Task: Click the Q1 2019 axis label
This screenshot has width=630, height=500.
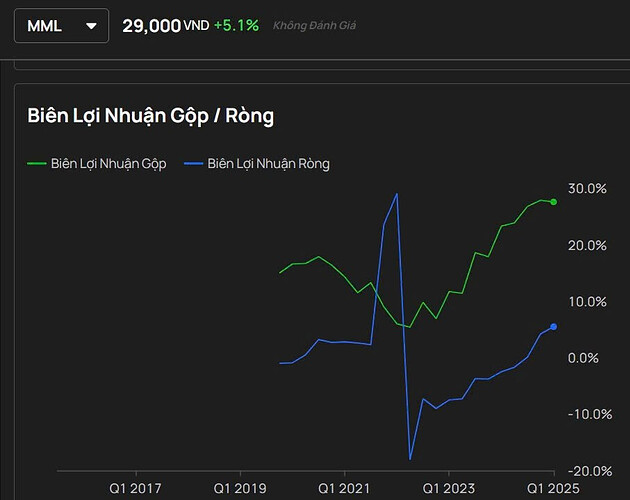Action: (240, 489)
